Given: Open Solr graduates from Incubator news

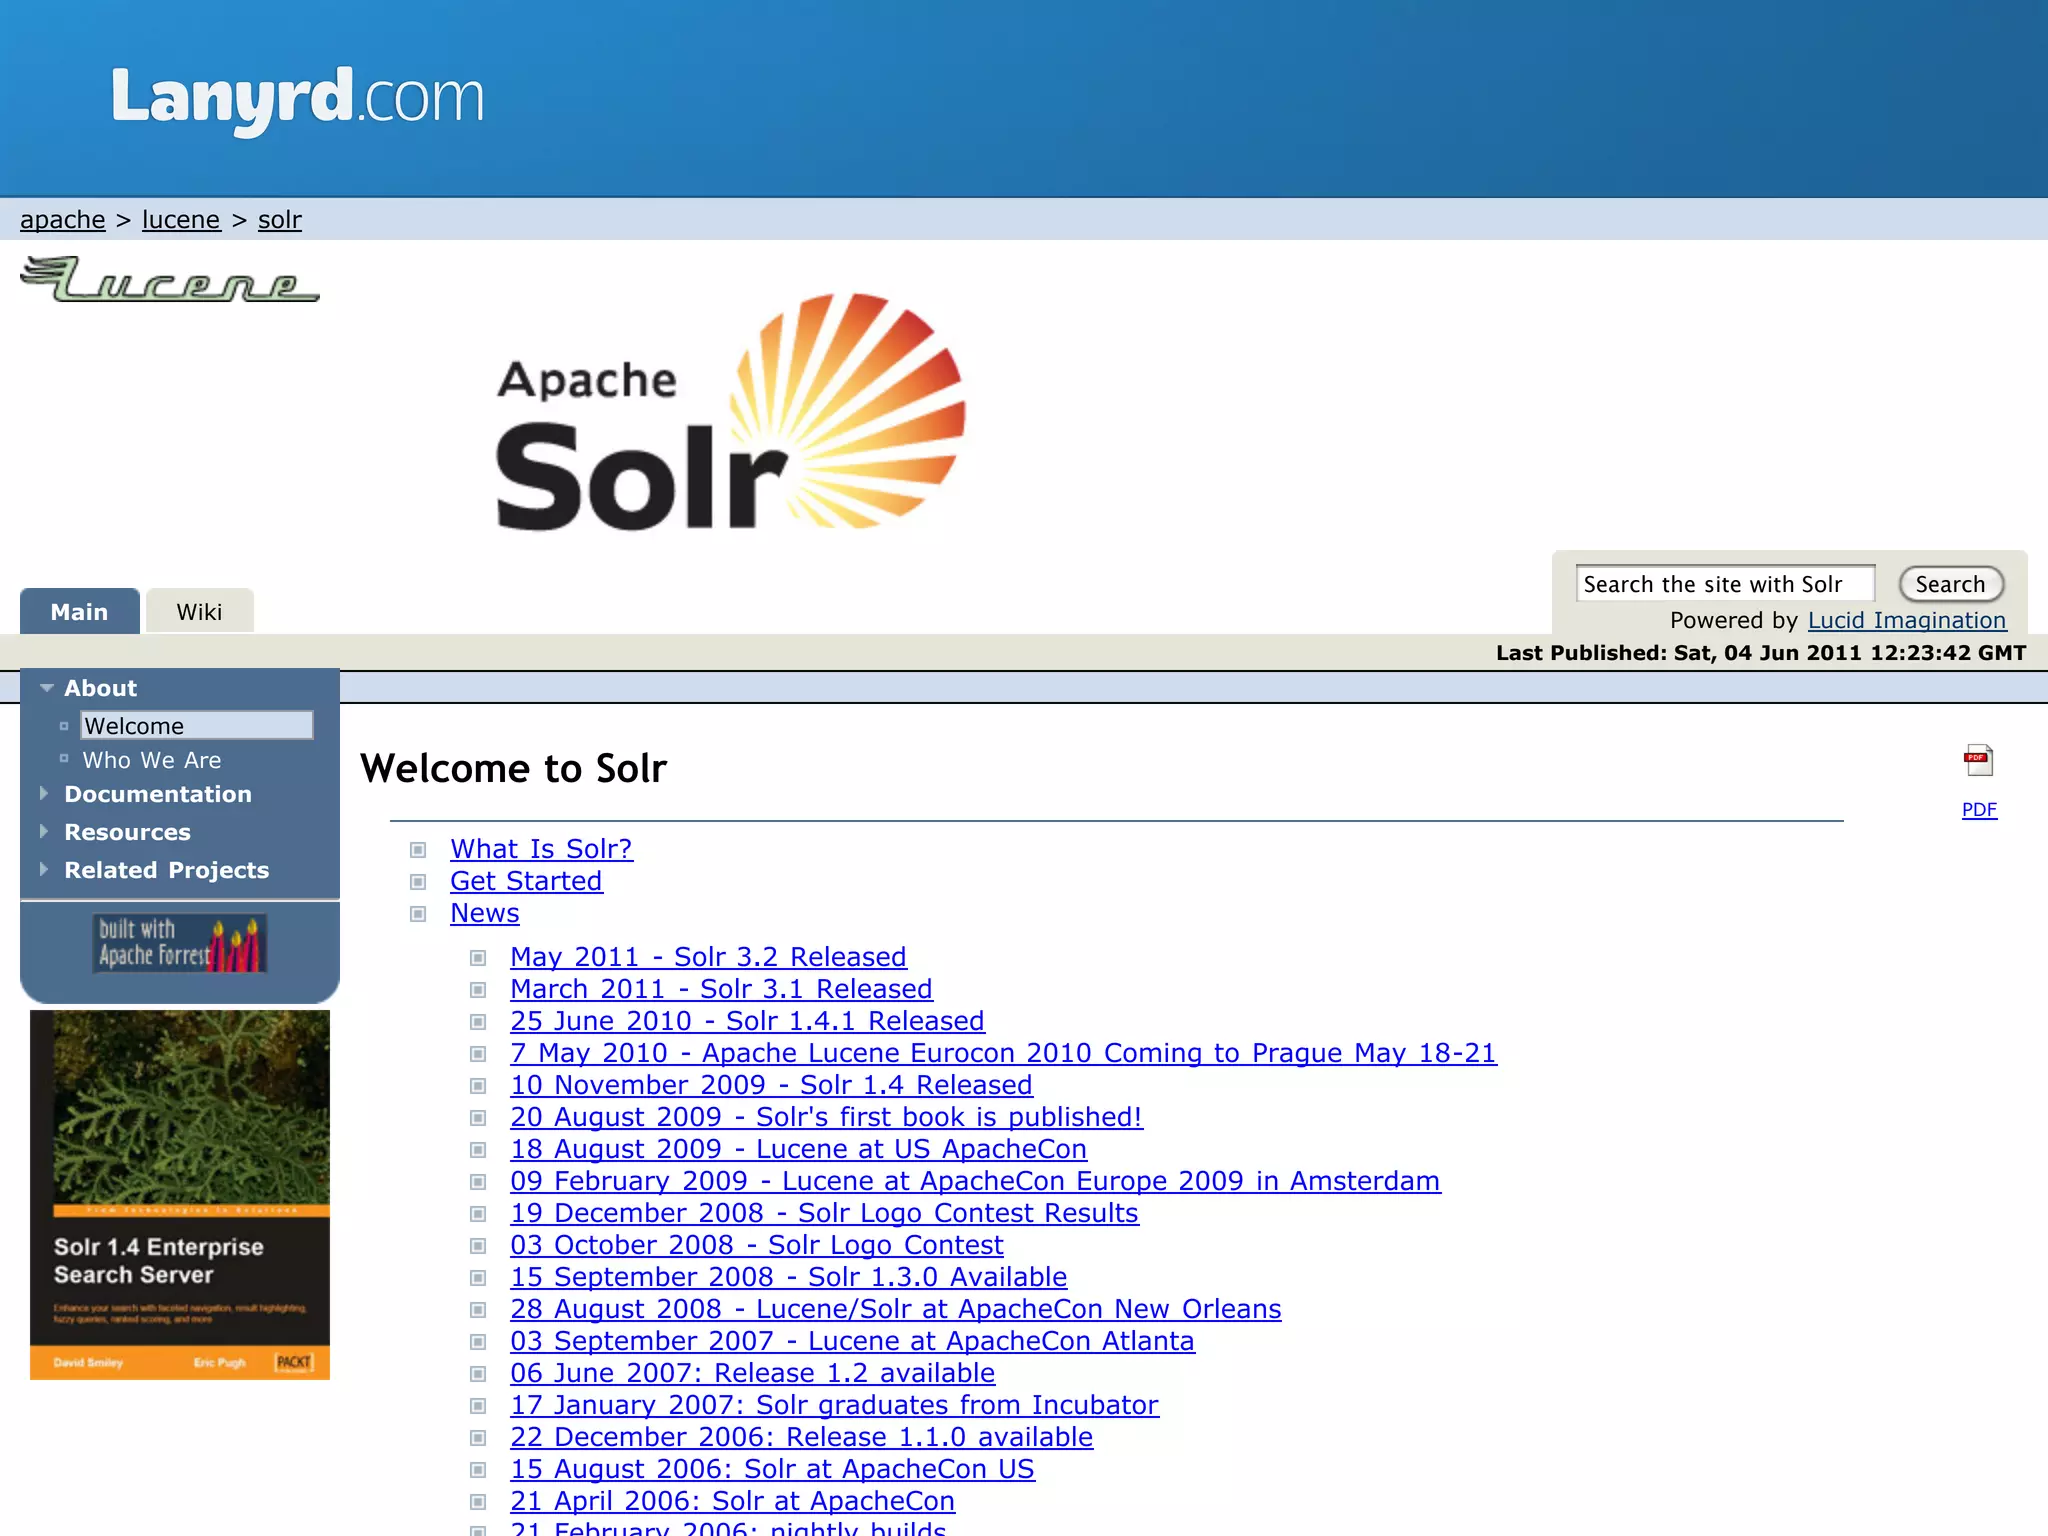Looking at the screenshot, I should point(834,1405).
